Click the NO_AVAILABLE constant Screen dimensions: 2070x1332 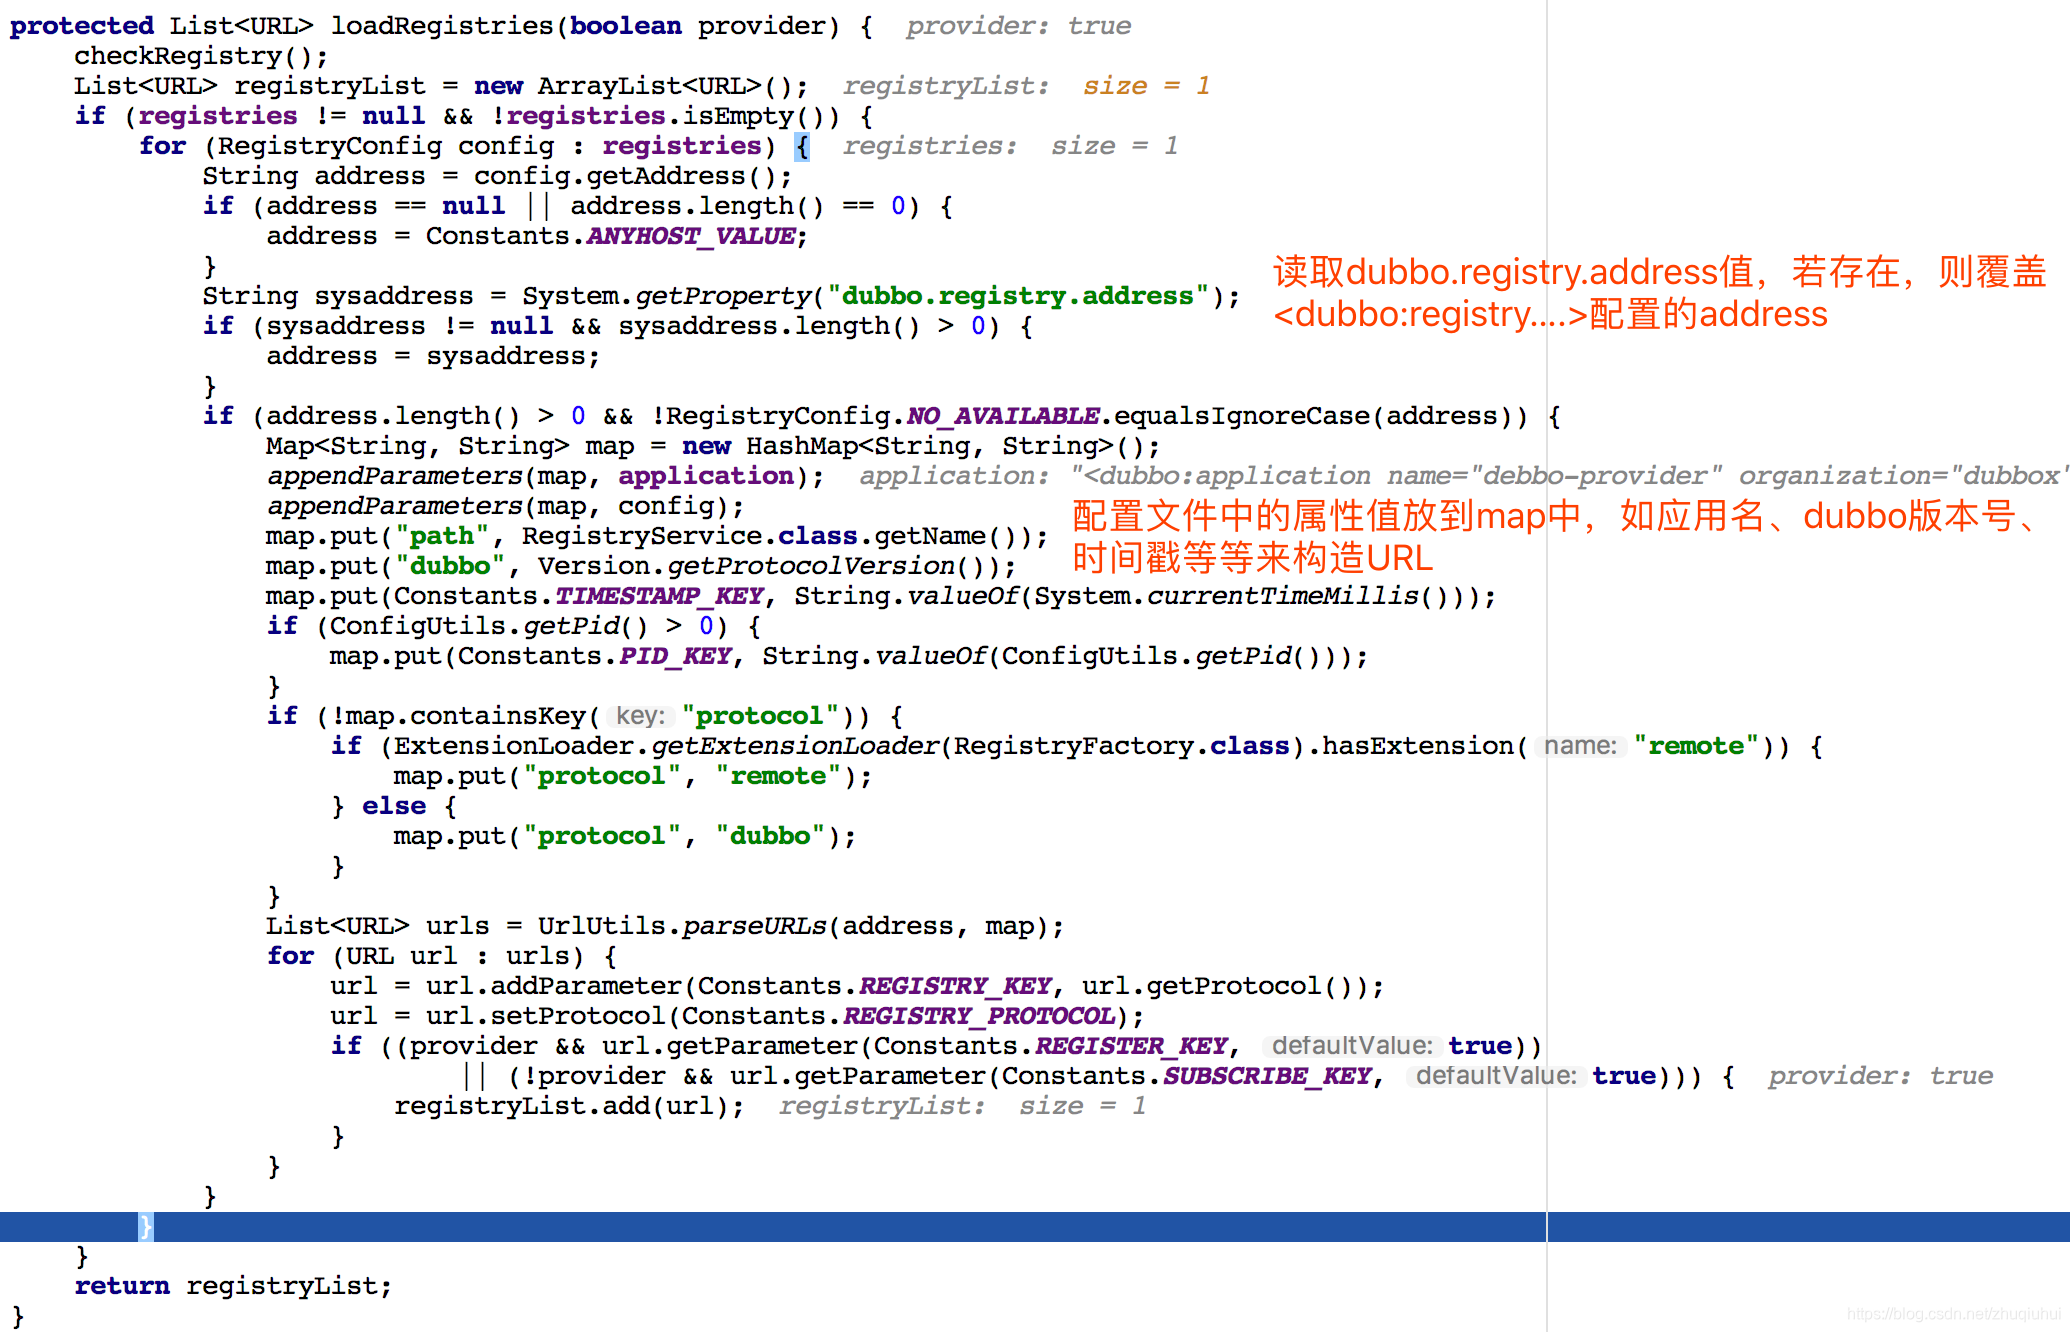tap(1002, 416)
